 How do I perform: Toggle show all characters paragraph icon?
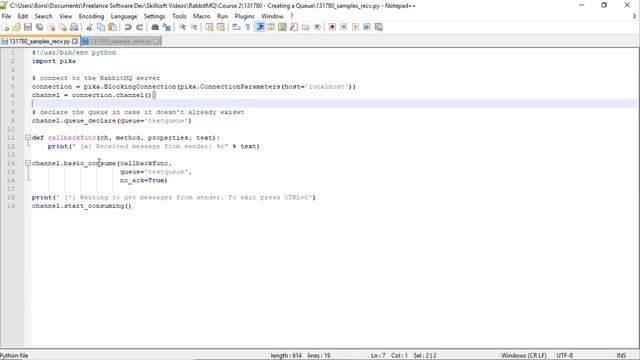[x=248, y=27]
